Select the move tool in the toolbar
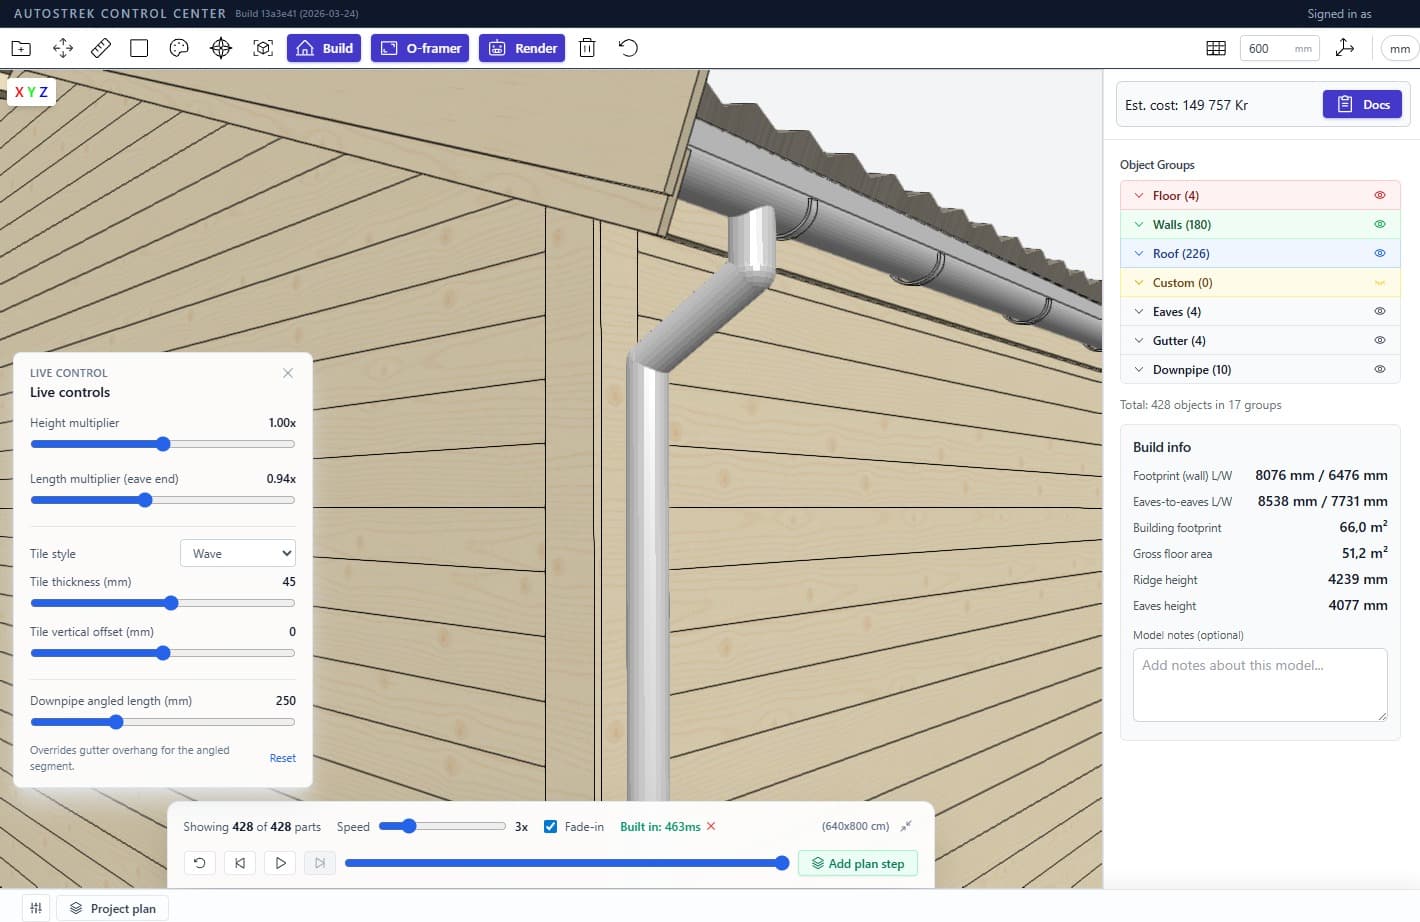This screenshot has width=1420, height=922. tap(62, 47)
